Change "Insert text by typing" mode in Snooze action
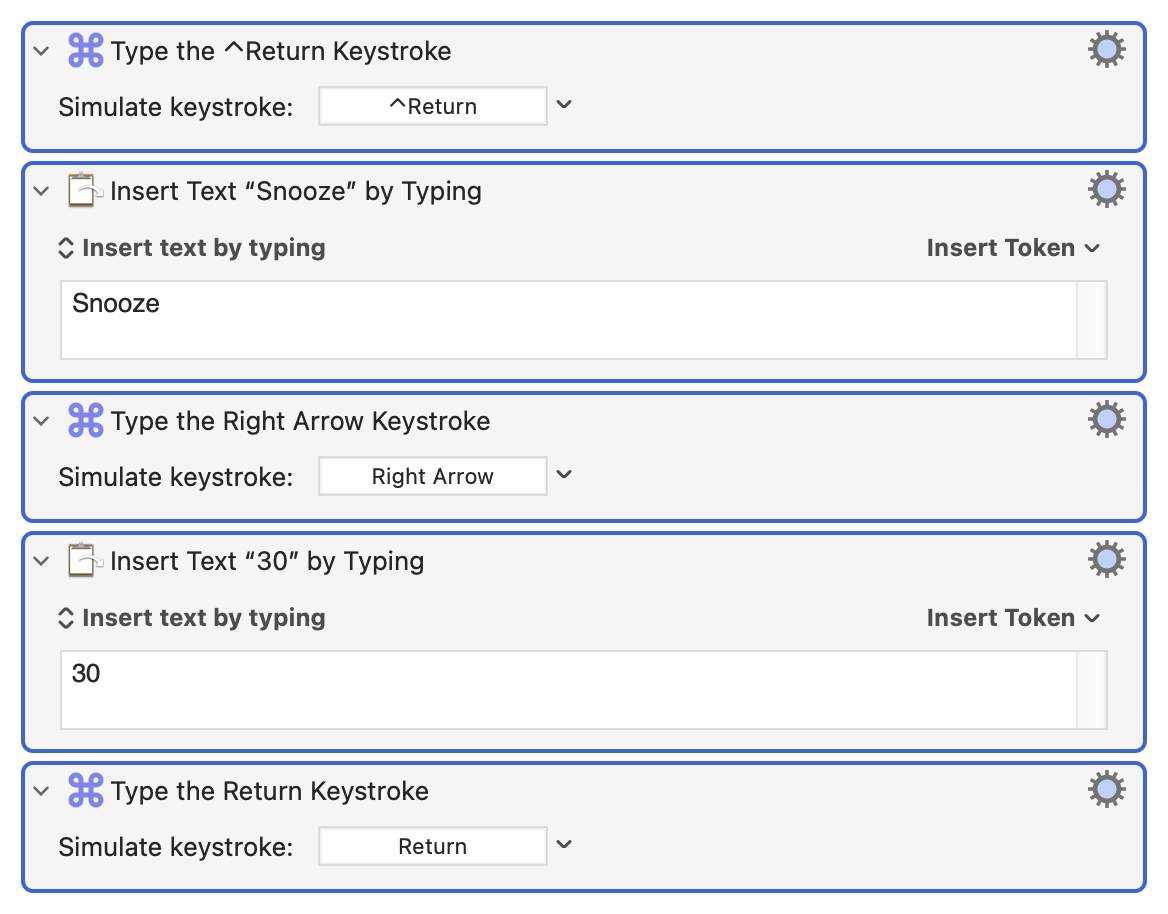1168x914 pixels. tap(192, 248)
